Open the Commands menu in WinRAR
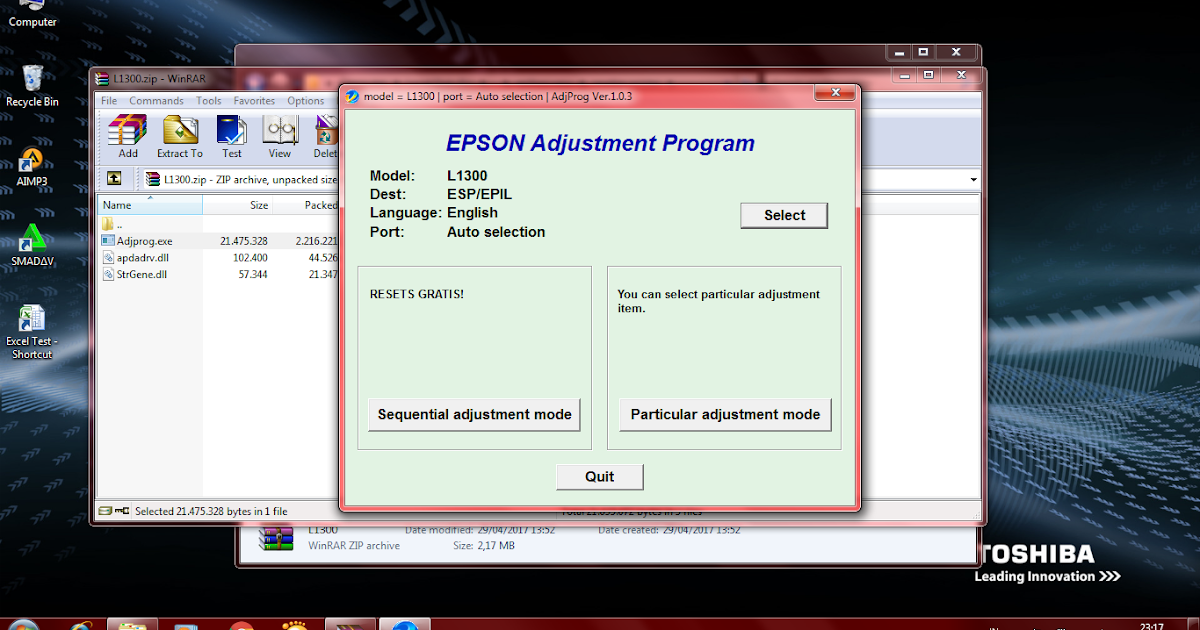The image size is (1200, 630). click(156, 101)
